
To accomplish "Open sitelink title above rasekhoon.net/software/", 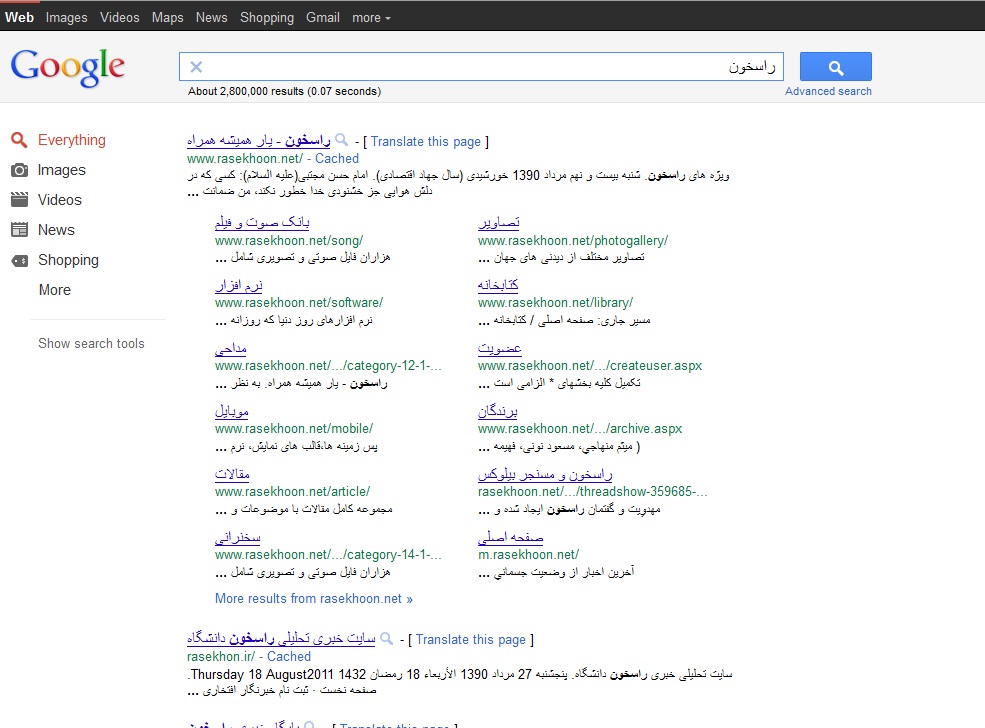I will click(239, 285).
